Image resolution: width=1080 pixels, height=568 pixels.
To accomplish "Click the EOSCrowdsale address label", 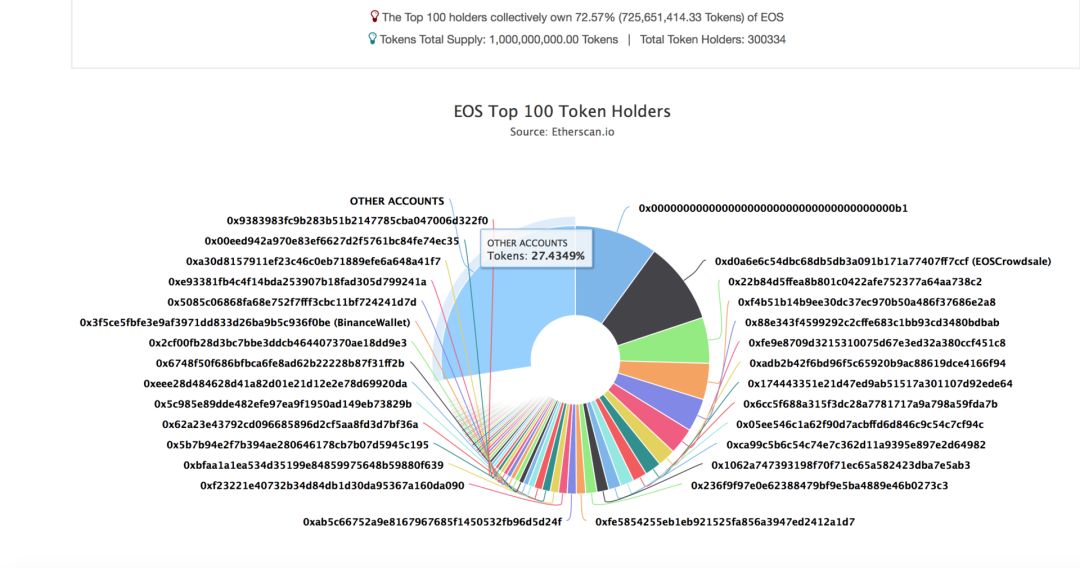I will pos(883,262).
